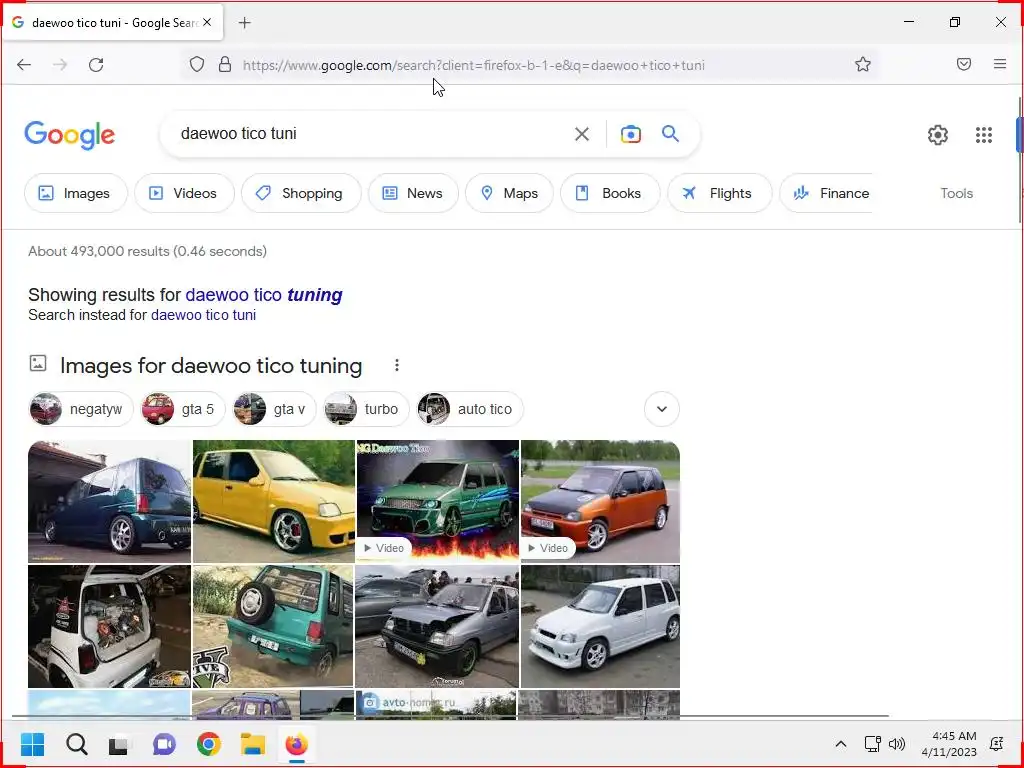Launch Google Chrome from taskbar
This screenshot has width=1024, height=768.
pos(208,744)
